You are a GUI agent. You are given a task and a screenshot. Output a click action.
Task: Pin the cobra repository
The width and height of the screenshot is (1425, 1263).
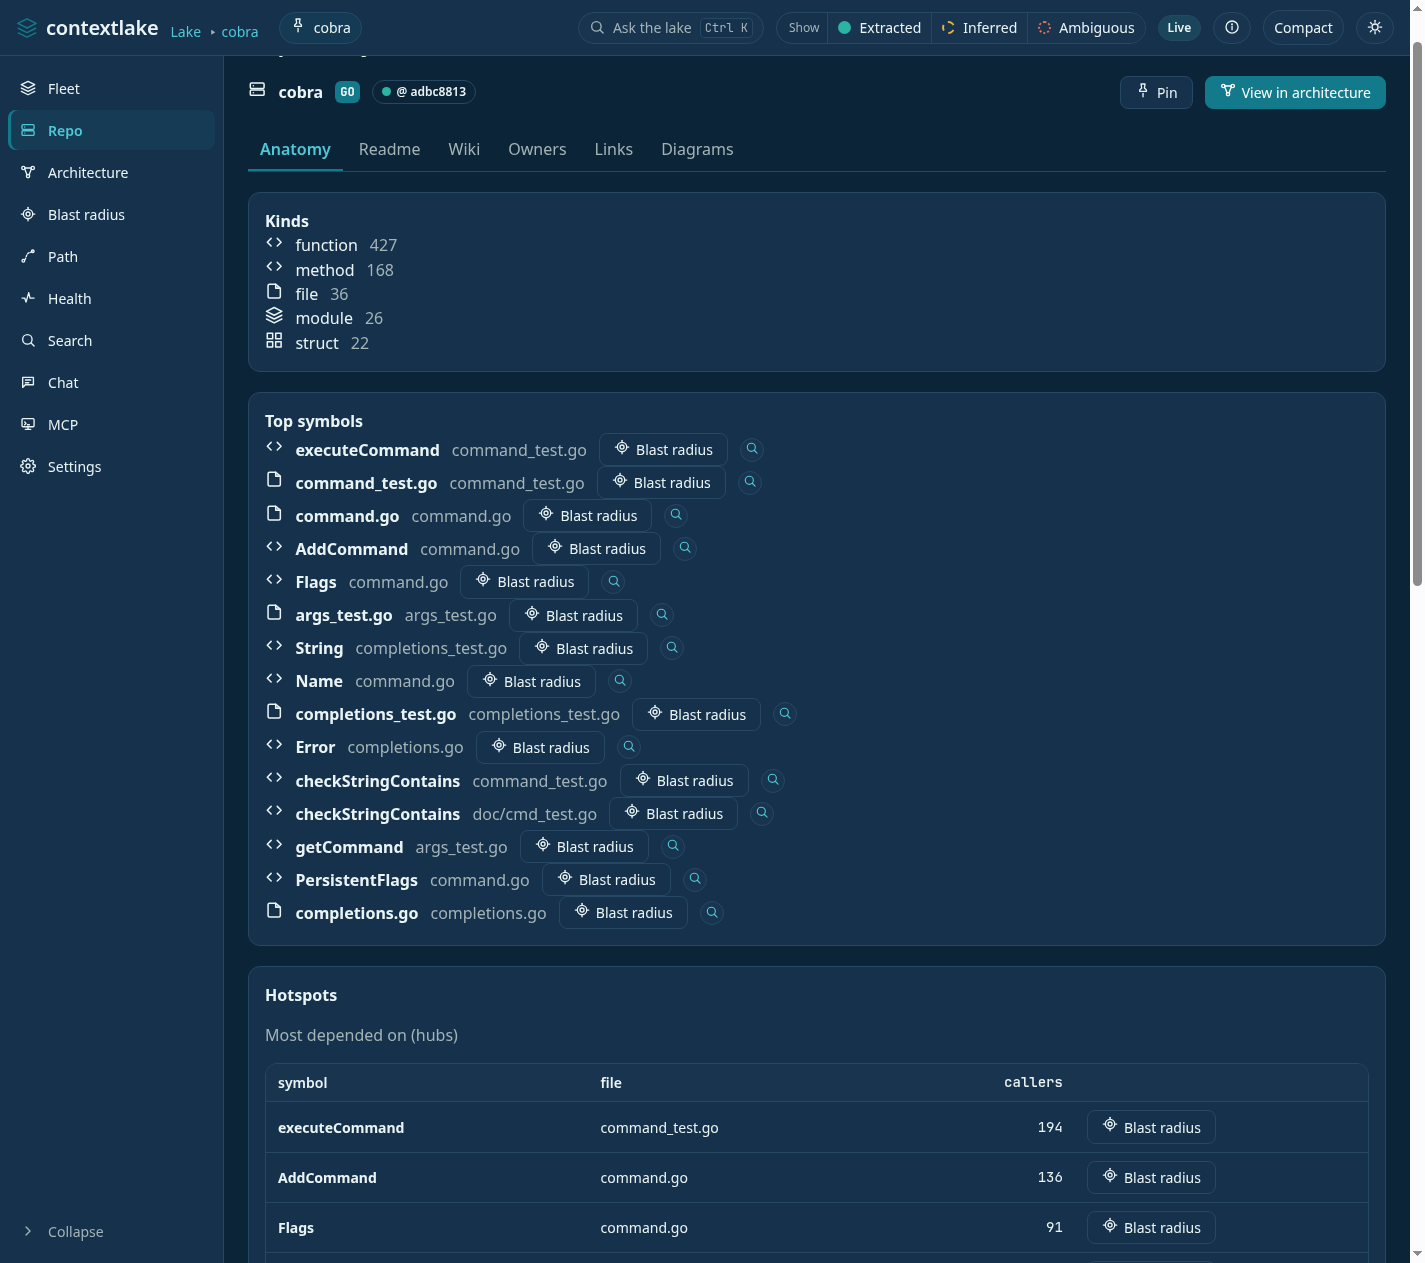1156,92
